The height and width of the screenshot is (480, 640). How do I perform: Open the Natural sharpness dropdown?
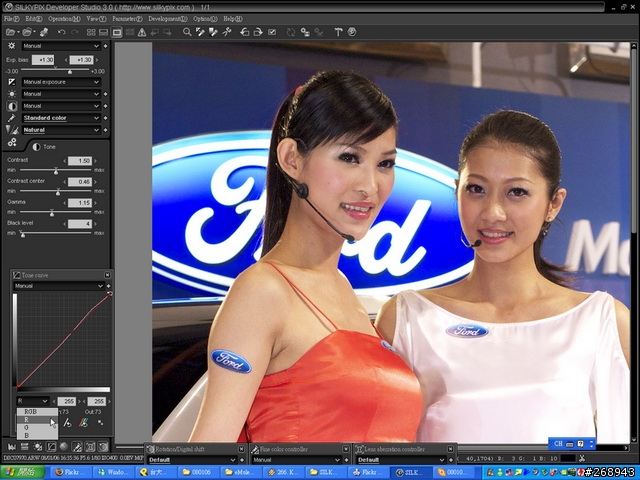61,130
